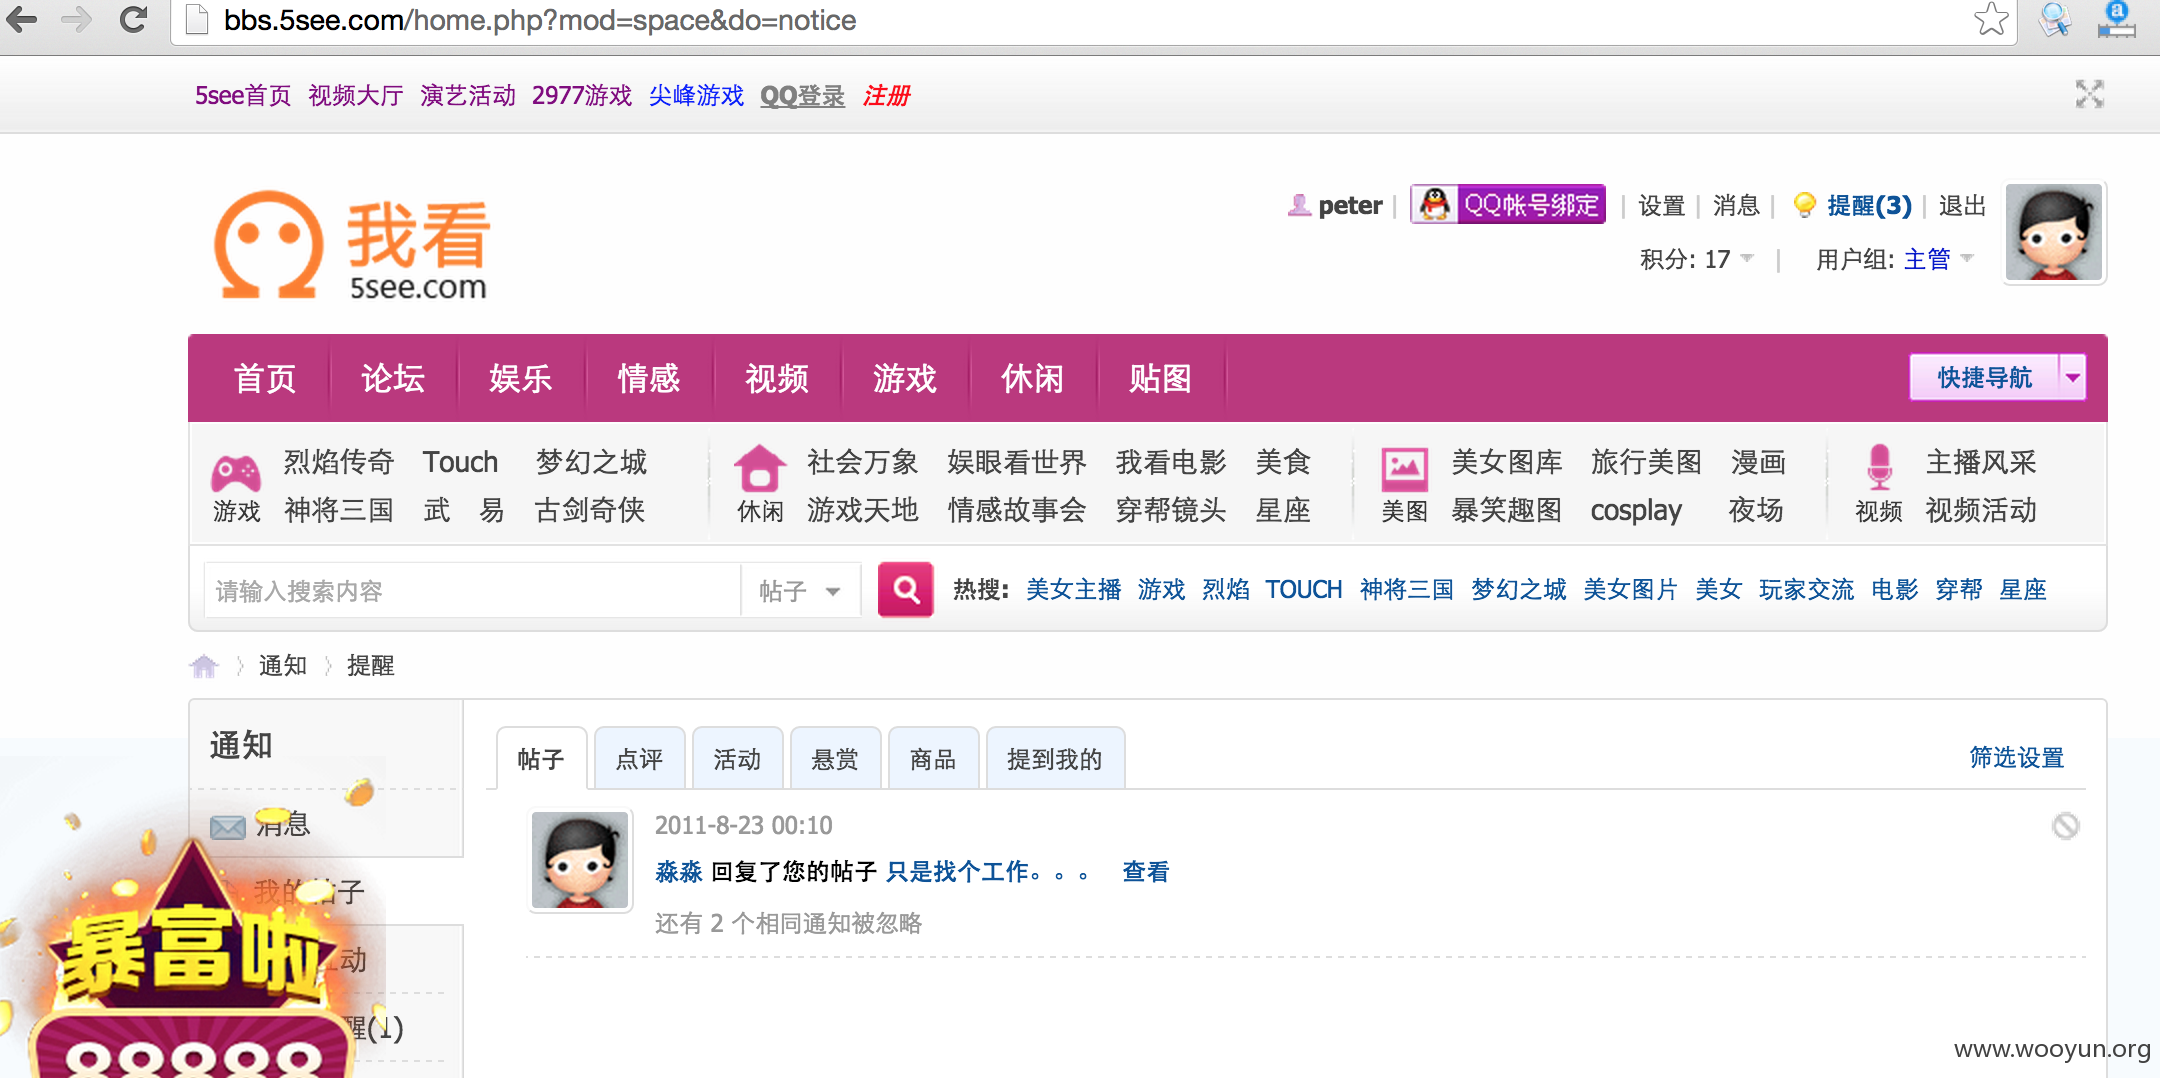Click the magnifier extension icon in browser bar

(2055, 19)
